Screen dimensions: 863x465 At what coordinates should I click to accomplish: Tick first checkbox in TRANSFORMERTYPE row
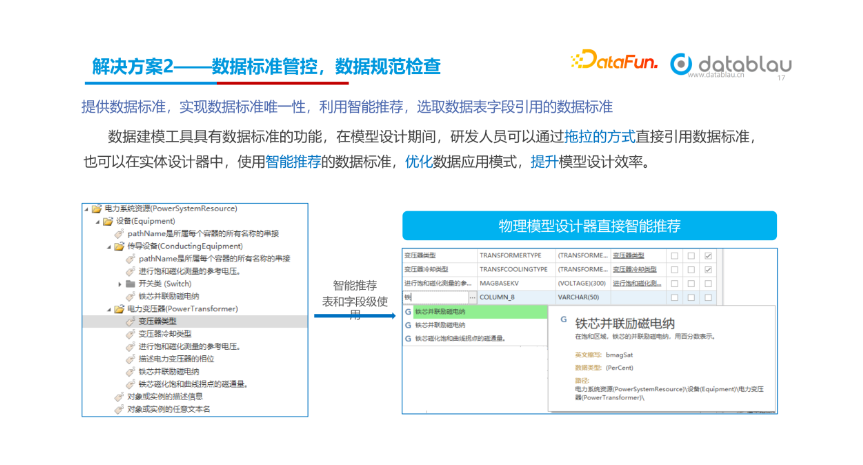coord(674,255)
